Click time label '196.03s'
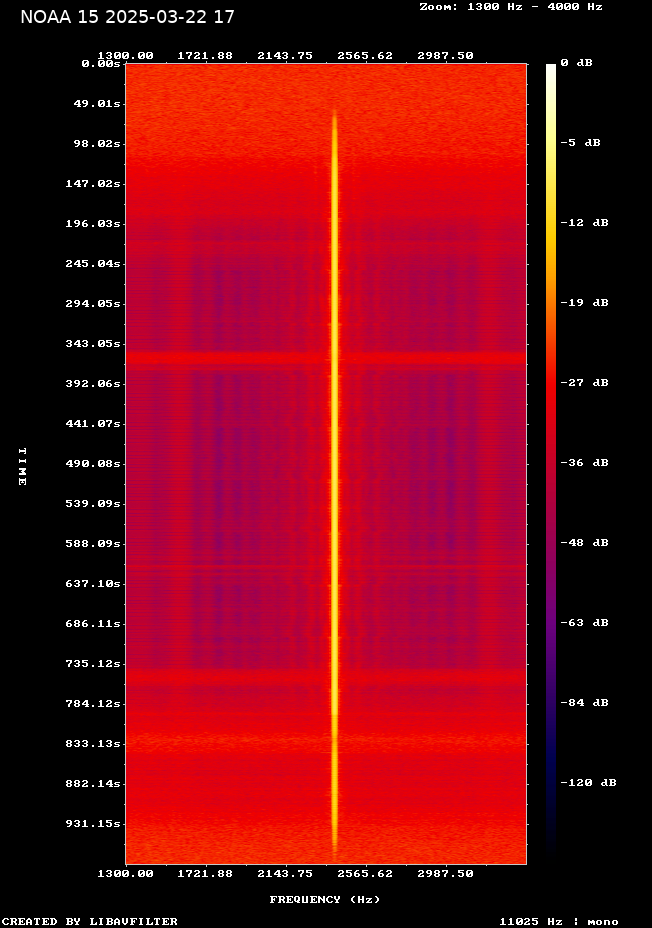The height and width of the screenshot is (928, 652). coord(93,224)
